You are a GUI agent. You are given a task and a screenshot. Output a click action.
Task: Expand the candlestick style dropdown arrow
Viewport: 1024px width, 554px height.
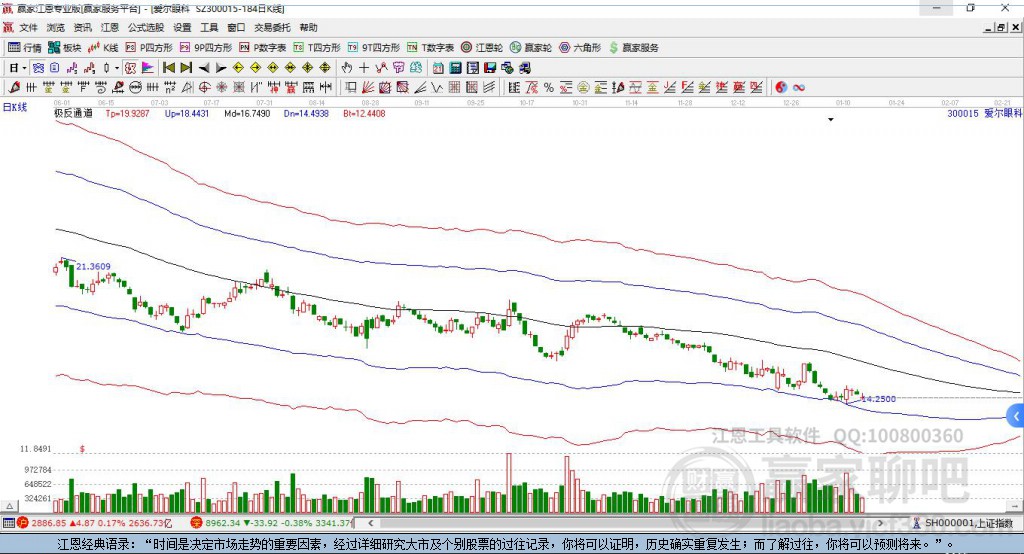point(117,68)
